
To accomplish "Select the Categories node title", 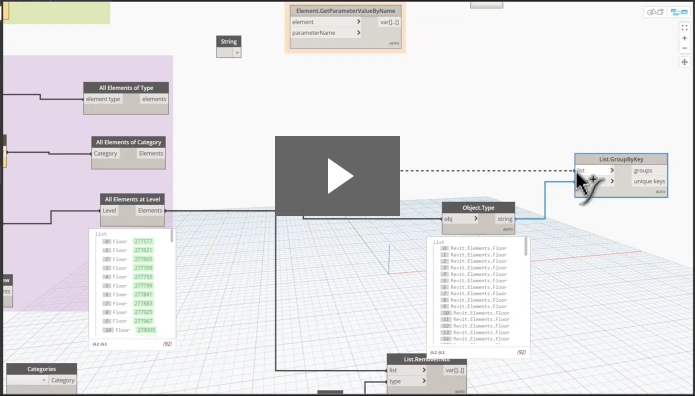I will (x=42, y=369).
